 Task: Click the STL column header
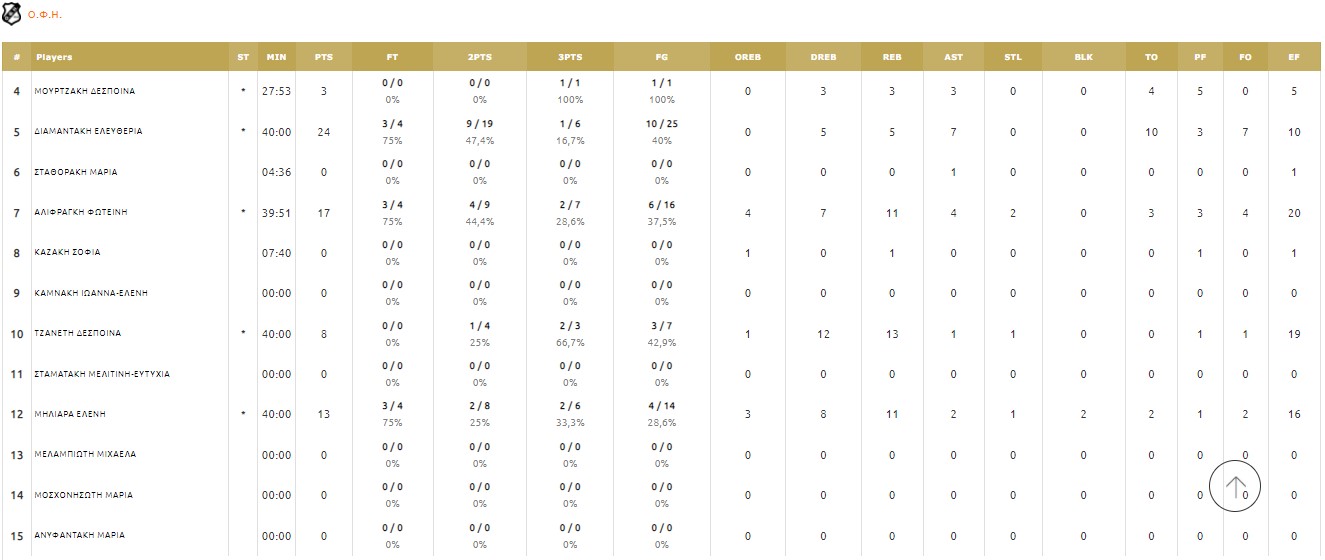point(1013,57)
